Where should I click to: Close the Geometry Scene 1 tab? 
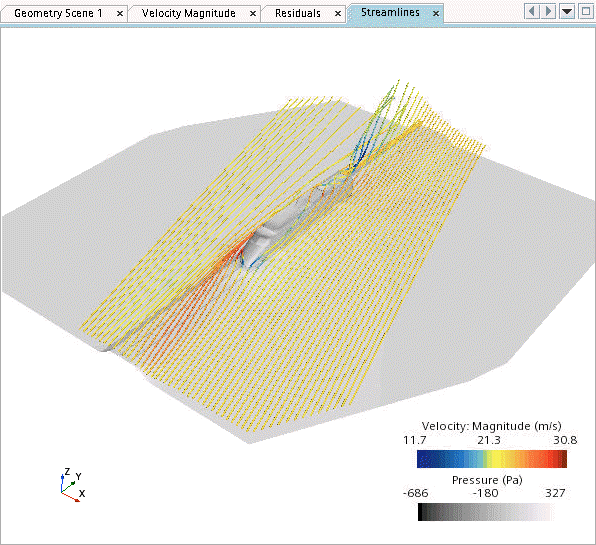pos(120,14)
